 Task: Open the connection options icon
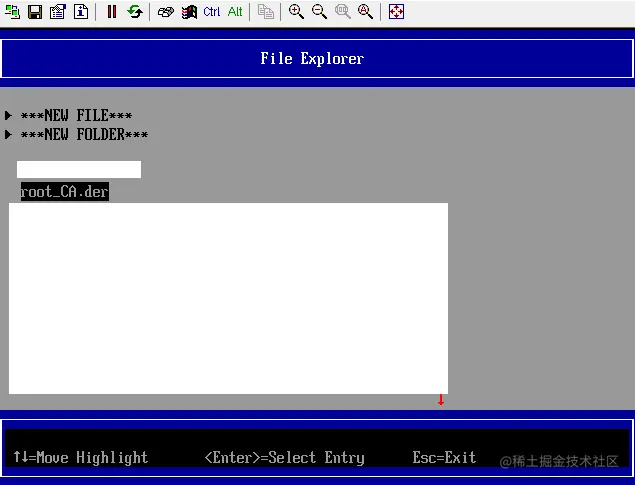click(58, 12)
